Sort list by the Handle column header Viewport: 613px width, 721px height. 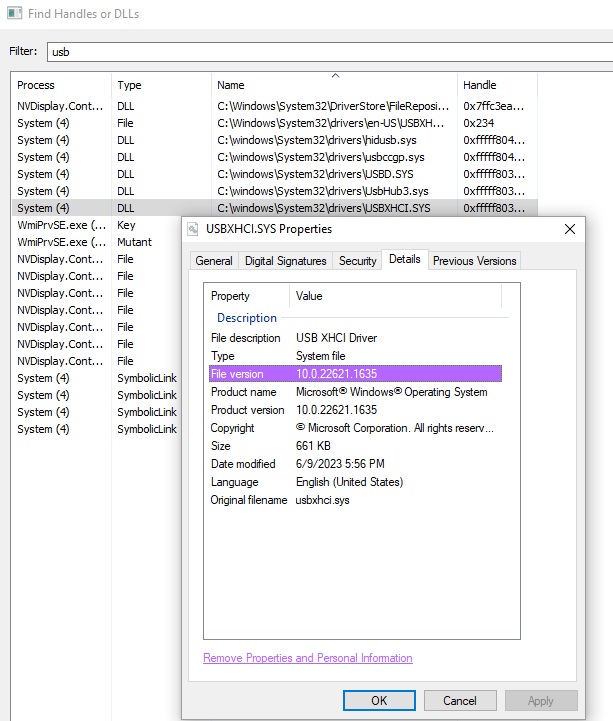(496, 85)
